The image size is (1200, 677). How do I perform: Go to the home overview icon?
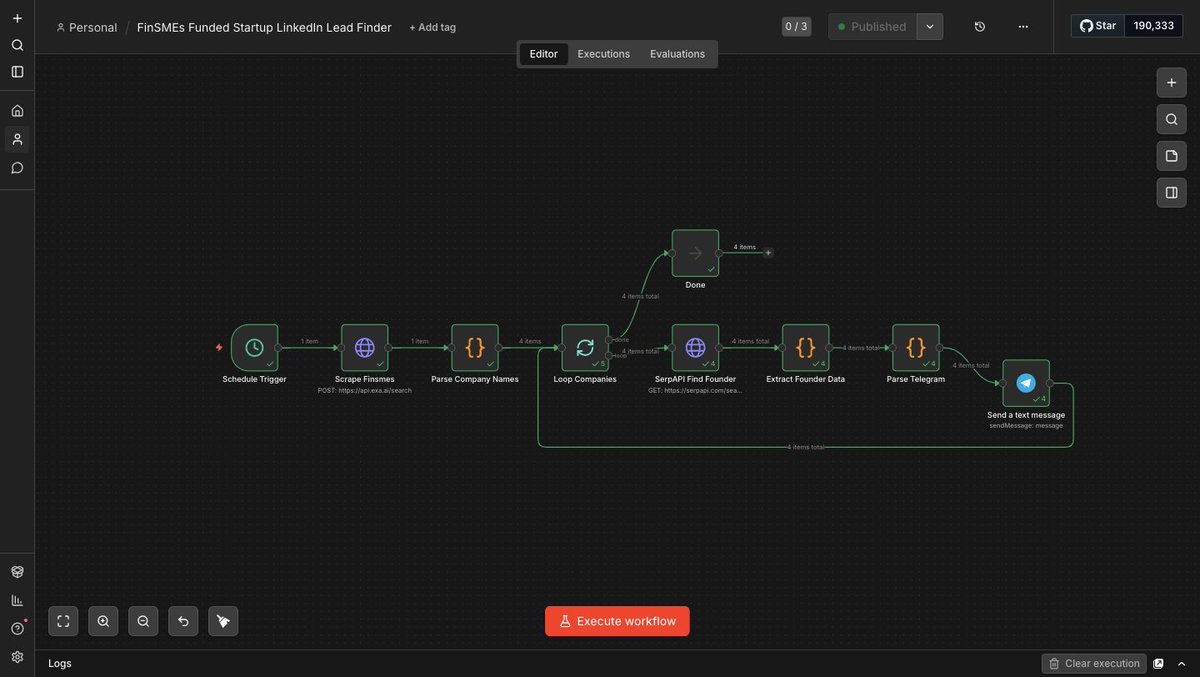pos(17,111)
